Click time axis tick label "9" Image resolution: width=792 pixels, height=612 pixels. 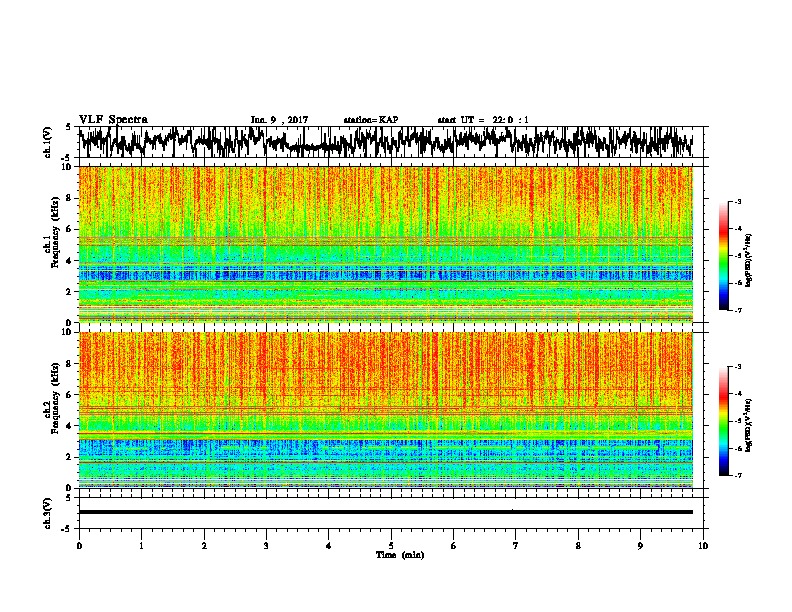tap(640, 546)
